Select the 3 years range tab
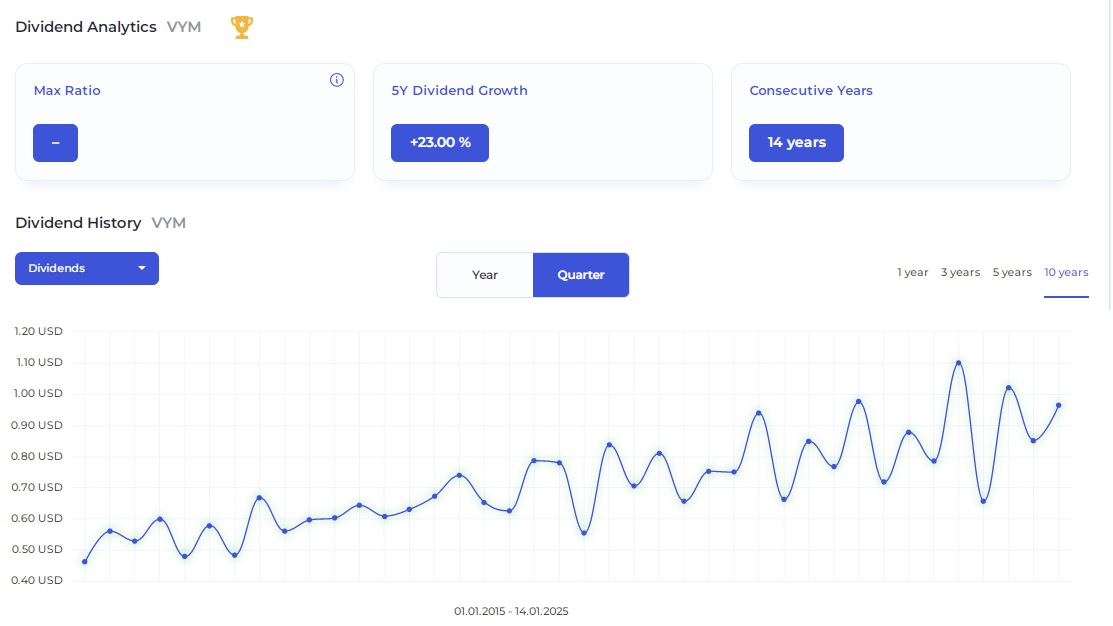This screenshot has height=626, width=1113. pyautogui.click(x=960, y=273)
